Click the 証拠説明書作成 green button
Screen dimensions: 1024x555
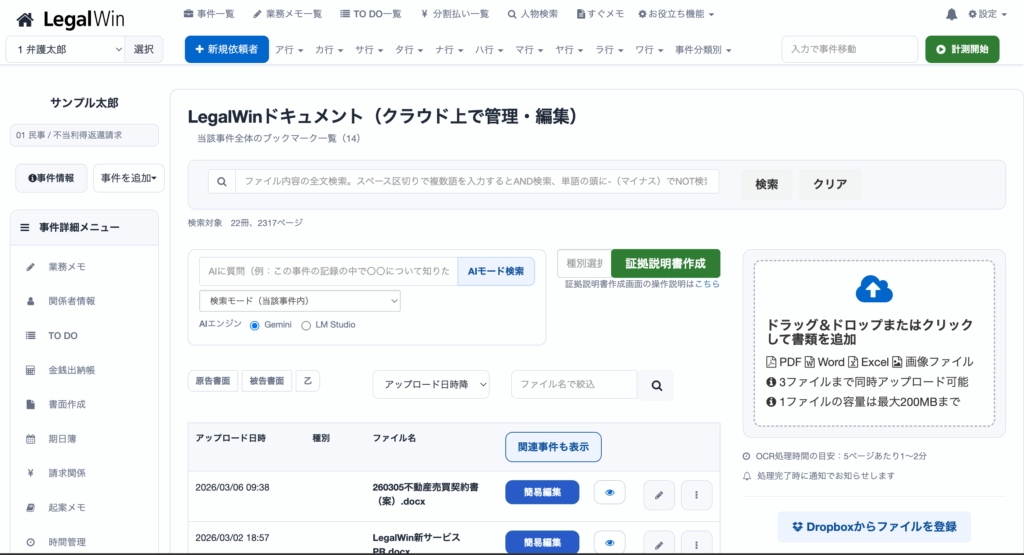coord(665,264)
